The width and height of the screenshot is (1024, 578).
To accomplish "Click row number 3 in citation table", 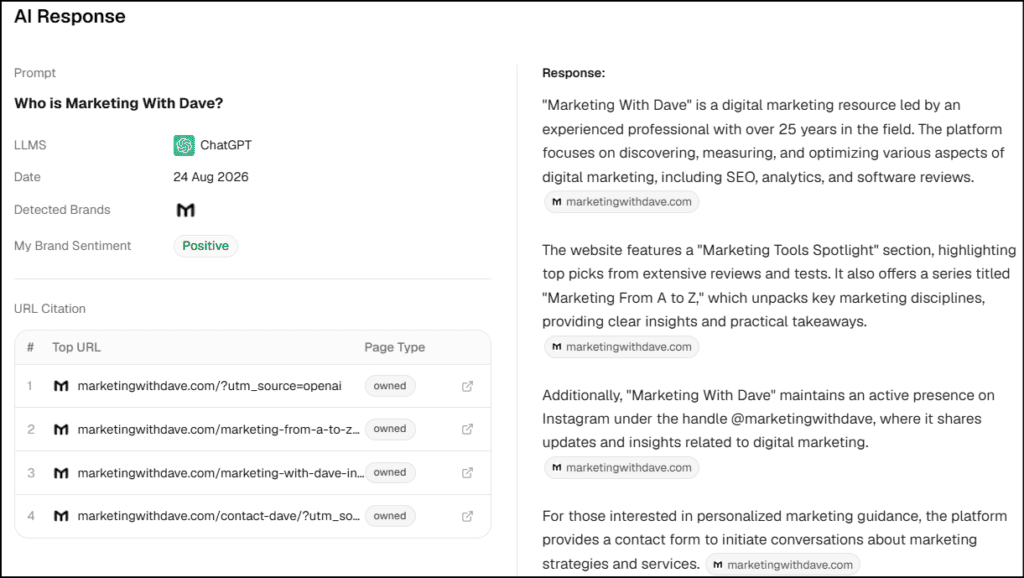I will tap(31, 473).
